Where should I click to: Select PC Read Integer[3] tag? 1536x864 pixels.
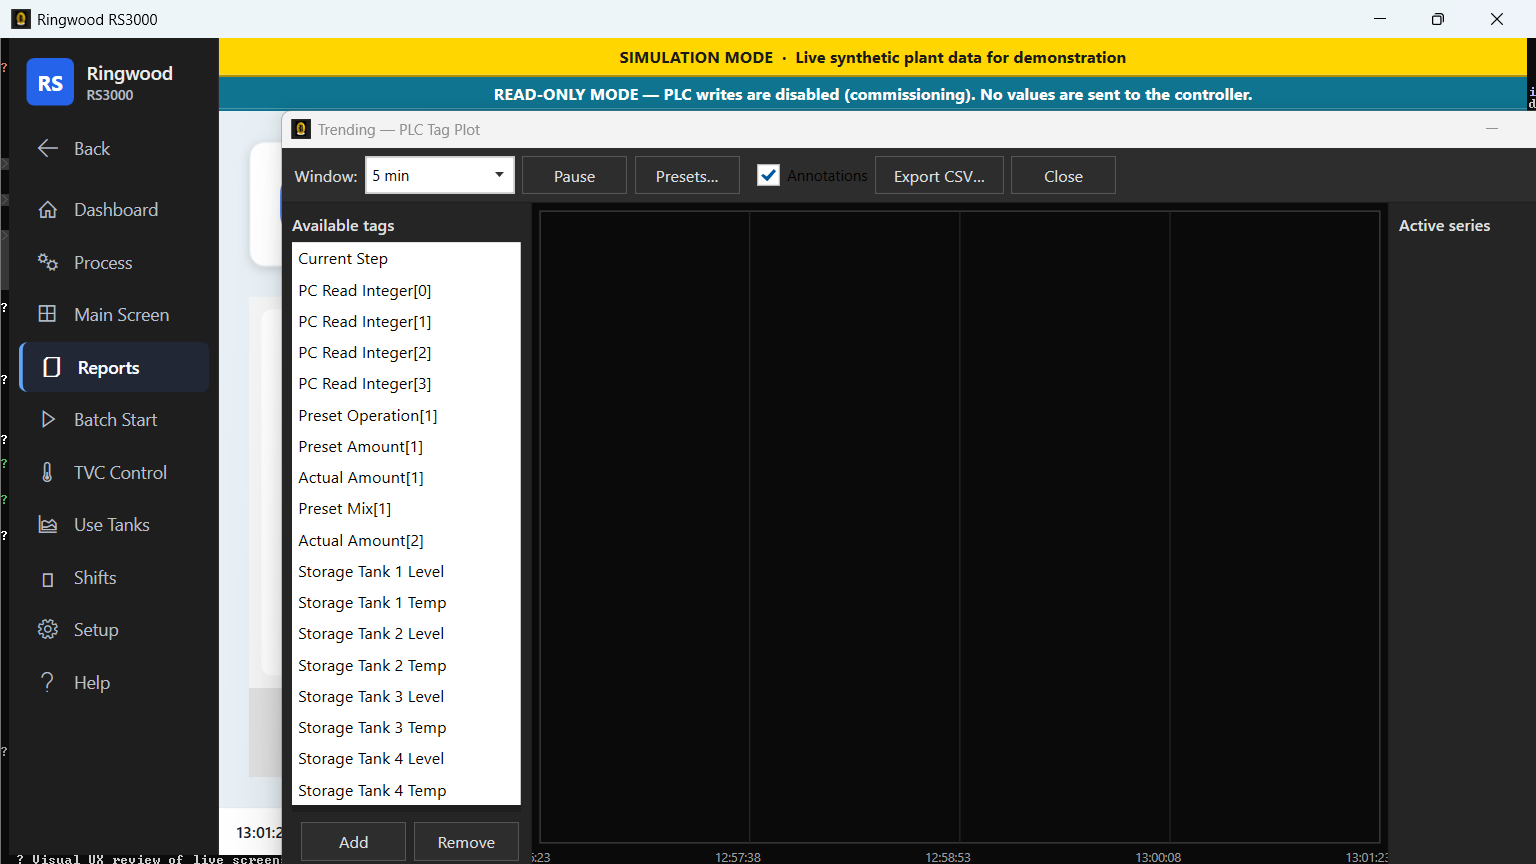406,384
